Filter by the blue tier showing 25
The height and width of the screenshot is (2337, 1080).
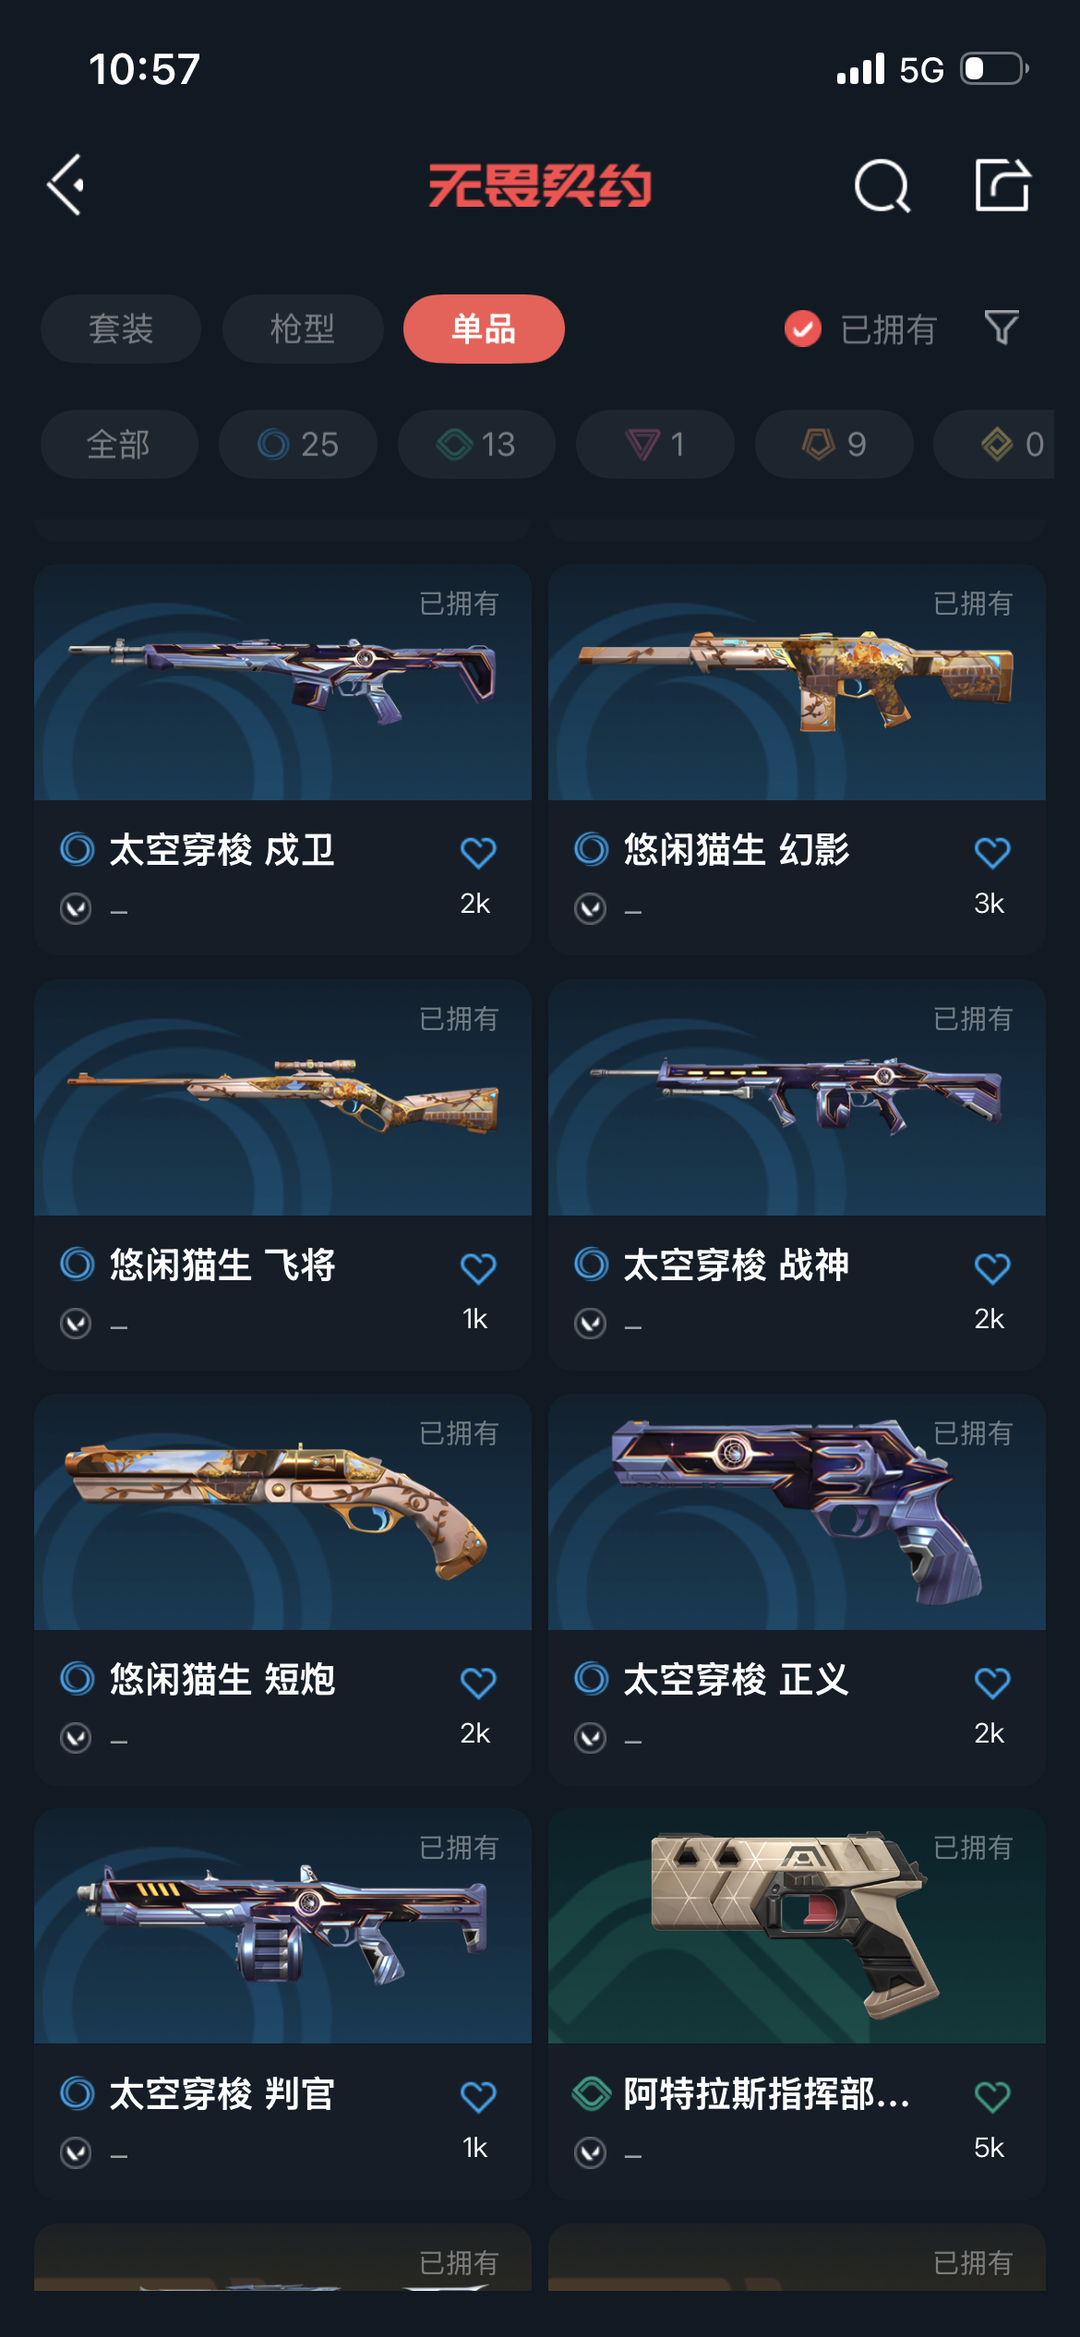[298, 444]
